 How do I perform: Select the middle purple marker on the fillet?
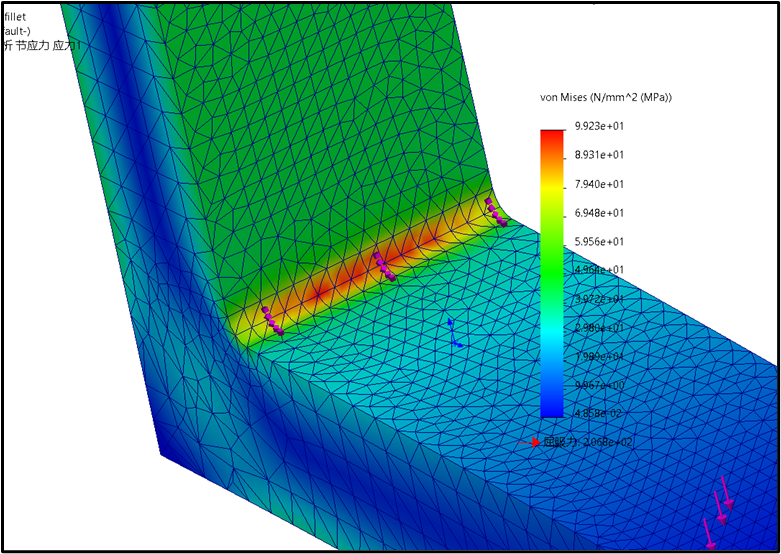[x=384, y=266]
